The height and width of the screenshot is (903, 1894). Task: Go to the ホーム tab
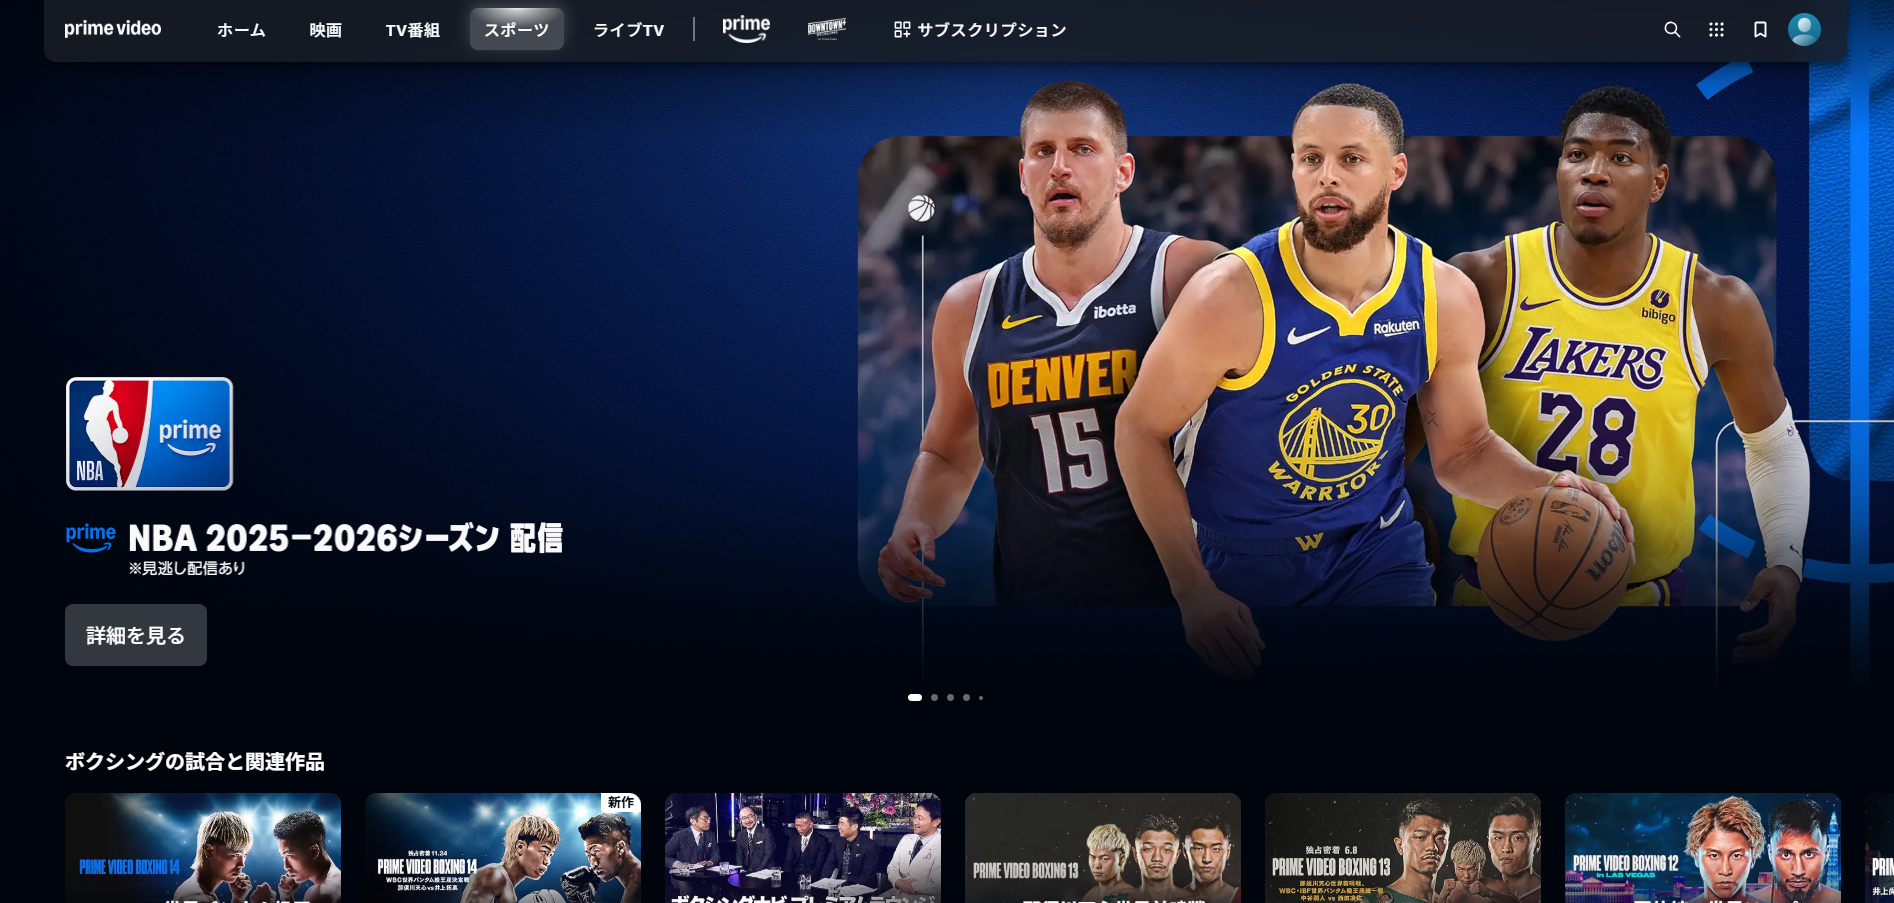click(241, 30)
